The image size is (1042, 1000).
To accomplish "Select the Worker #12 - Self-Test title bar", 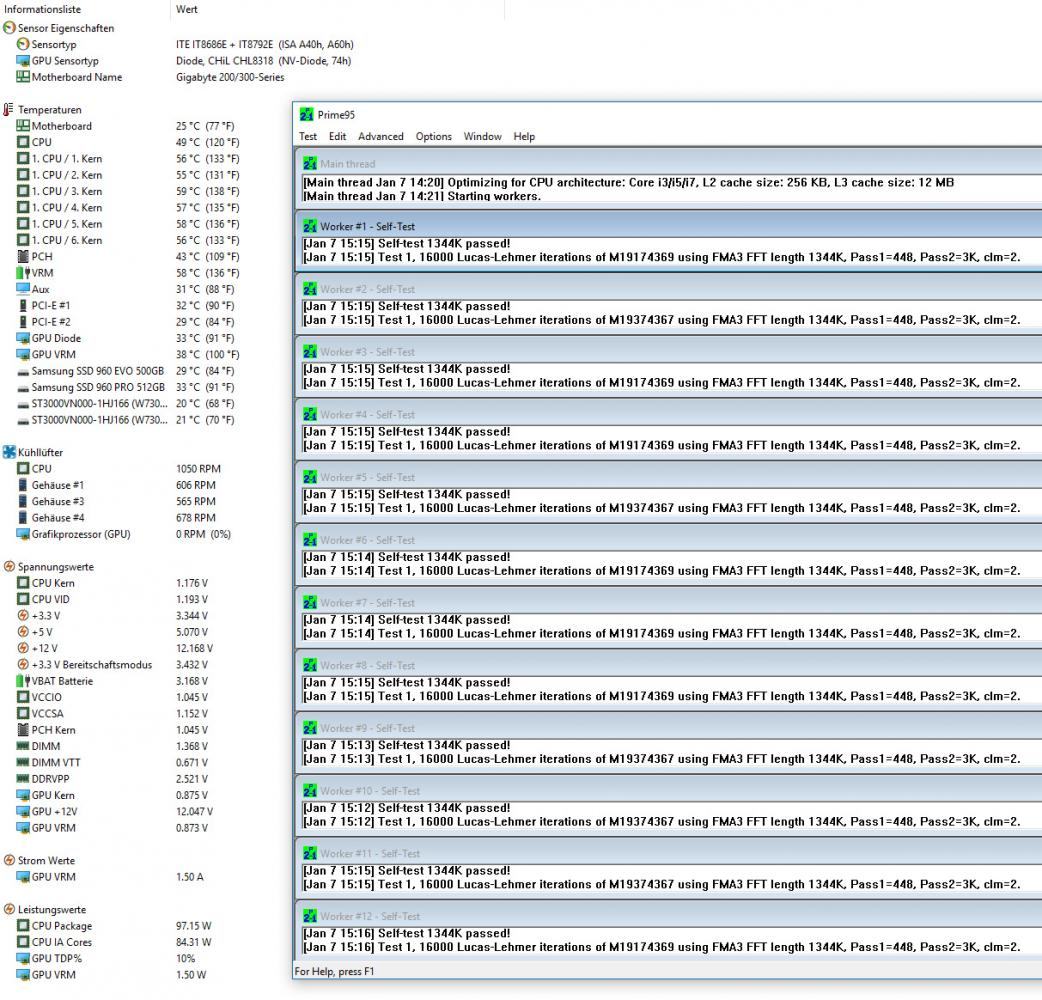I will click(669, 916).
